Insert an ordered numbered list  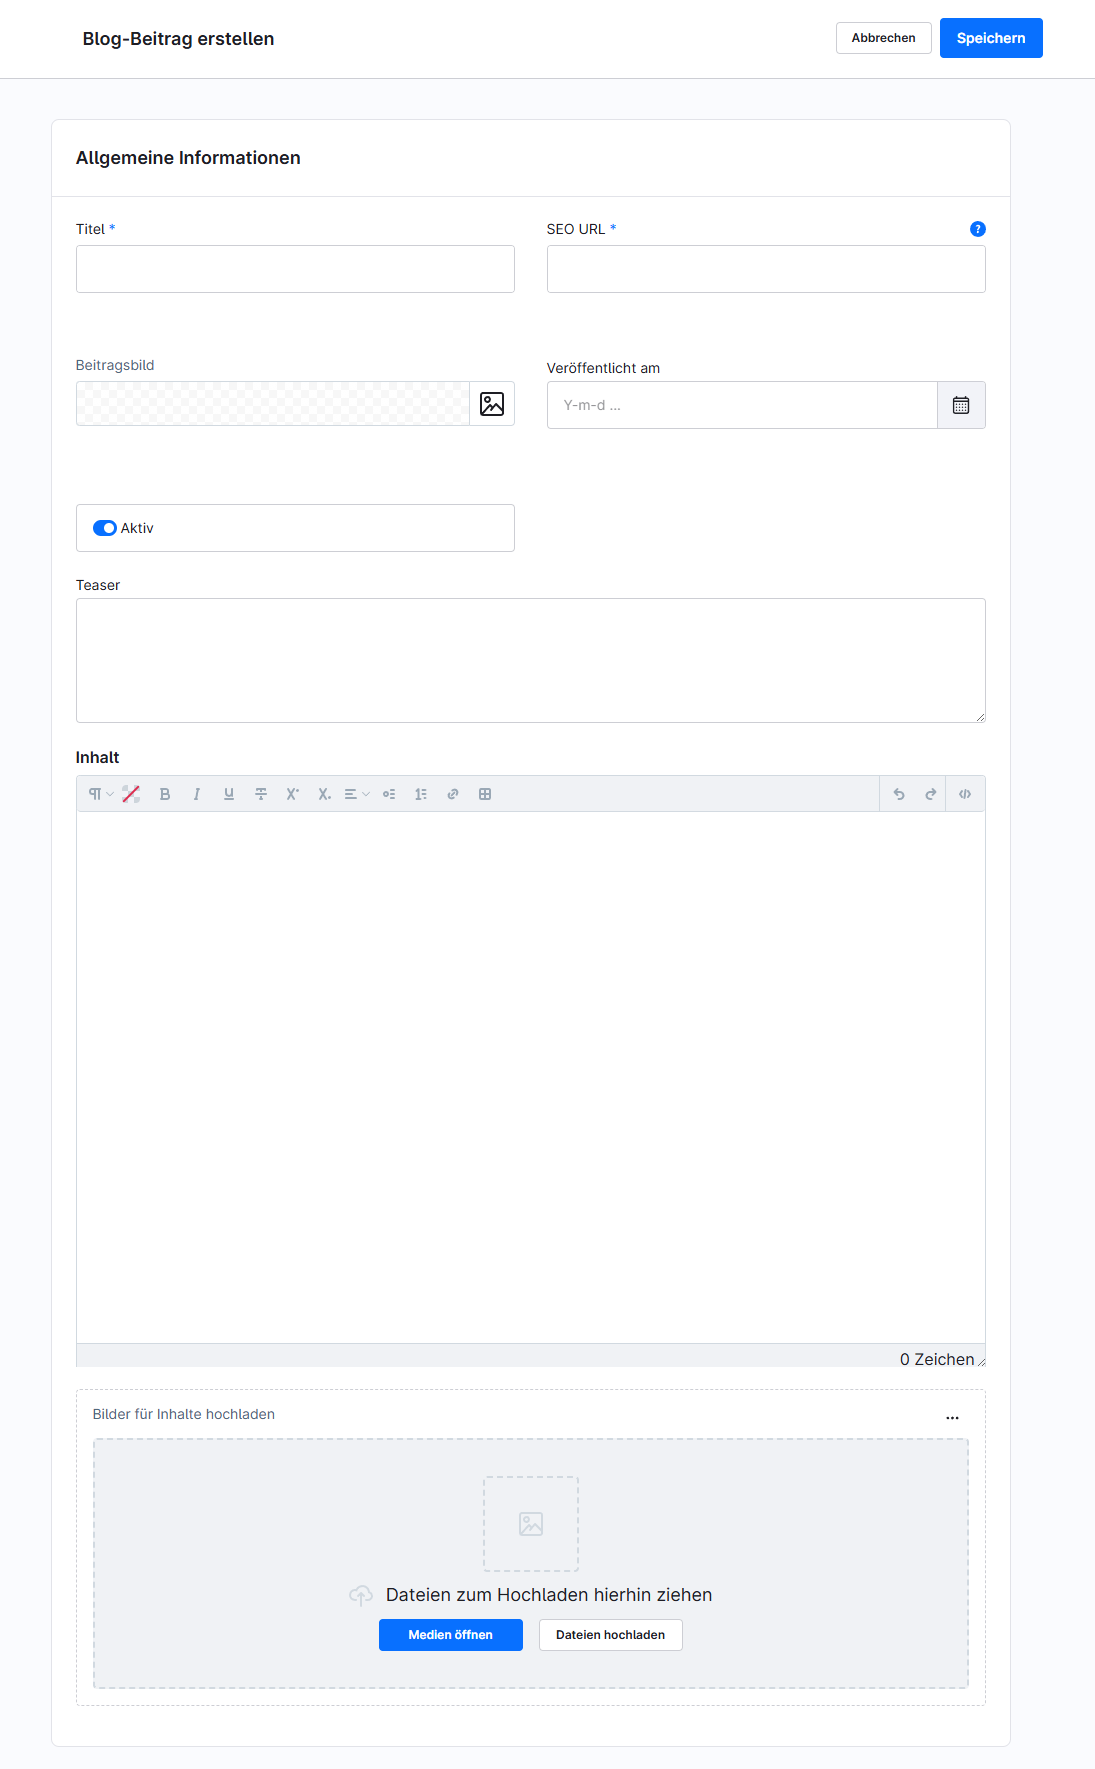(x=421, y=794)
